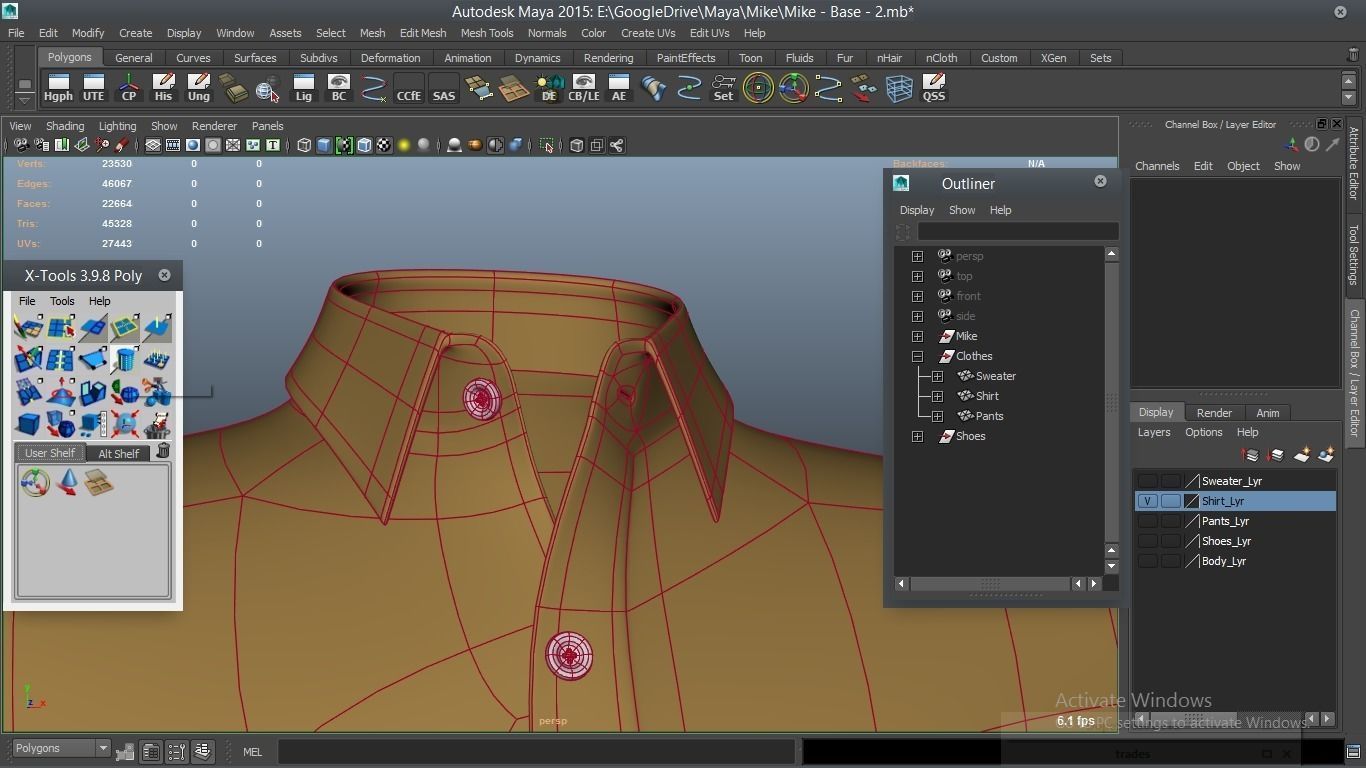Click the lattice cube shelf icon
Viewport: 1366px width, 768px height.
pos(899,88)
